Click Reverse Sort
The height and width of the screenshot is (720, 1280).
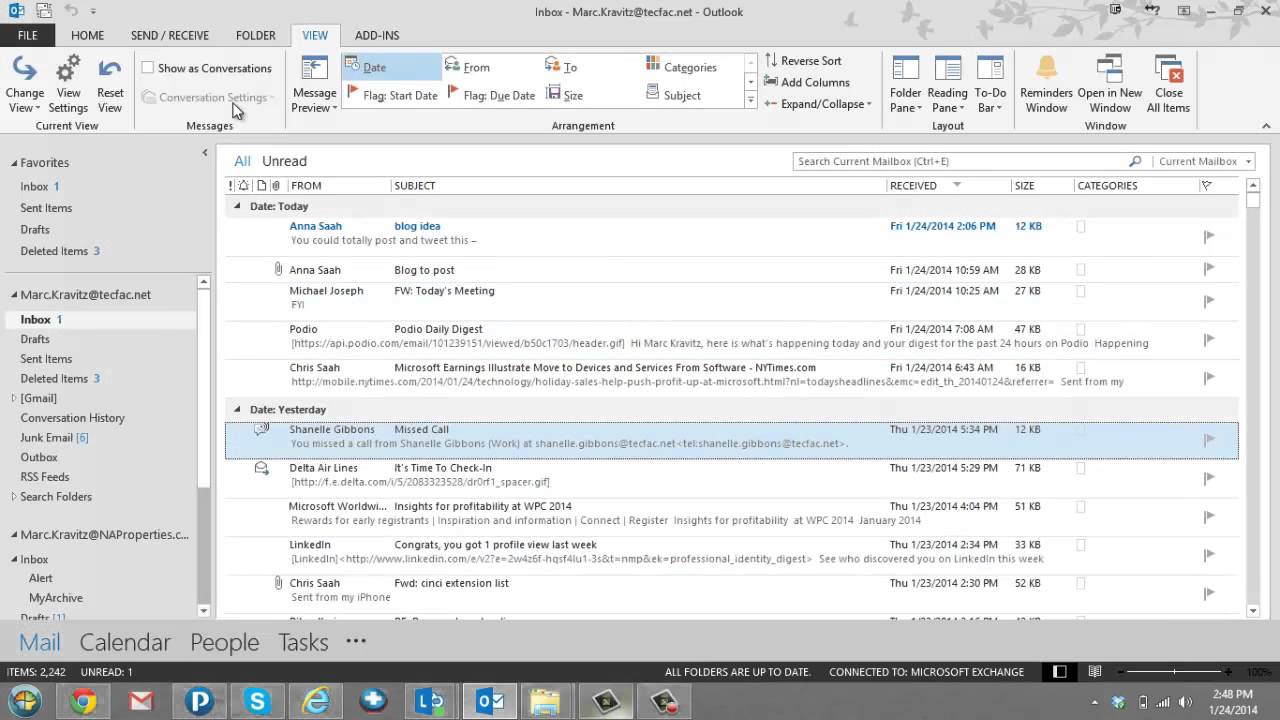coord(803,60)
